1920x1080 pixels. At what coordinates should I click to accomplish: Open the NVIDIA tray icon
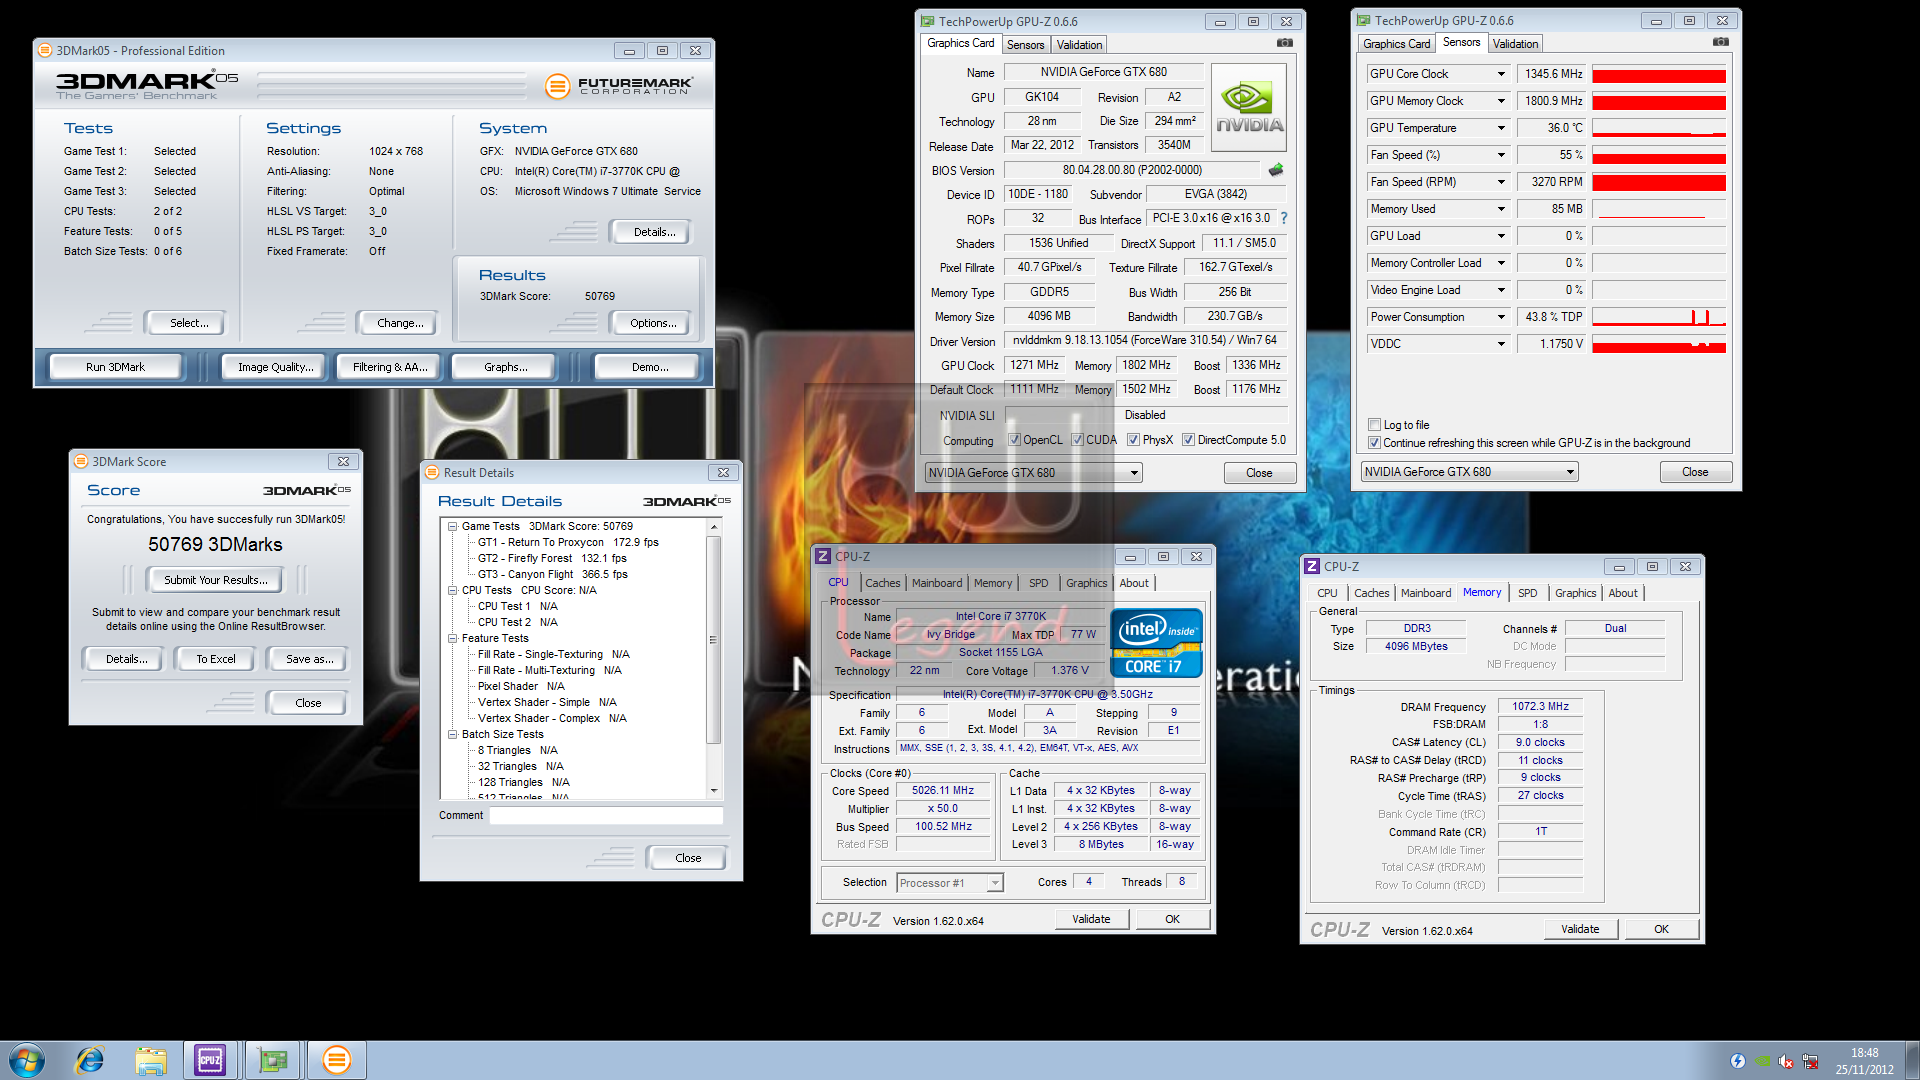pos(1761,1061)
